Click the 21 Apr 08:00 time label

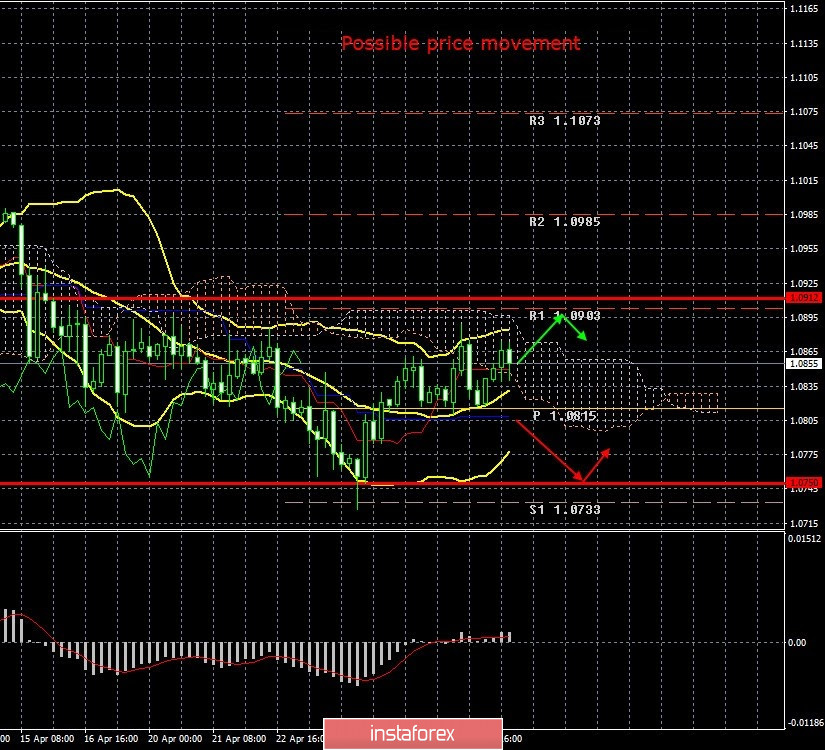coord(239,739)
